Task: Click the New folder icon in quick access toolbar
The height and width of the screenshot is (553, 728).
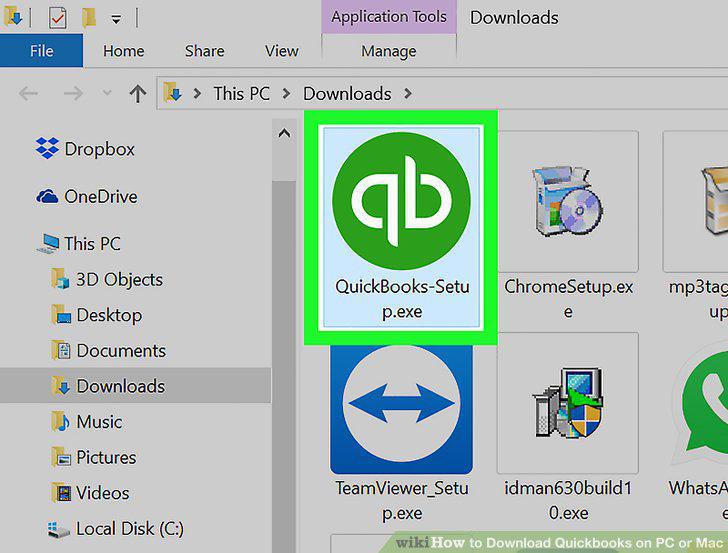Action: point(89,18)
